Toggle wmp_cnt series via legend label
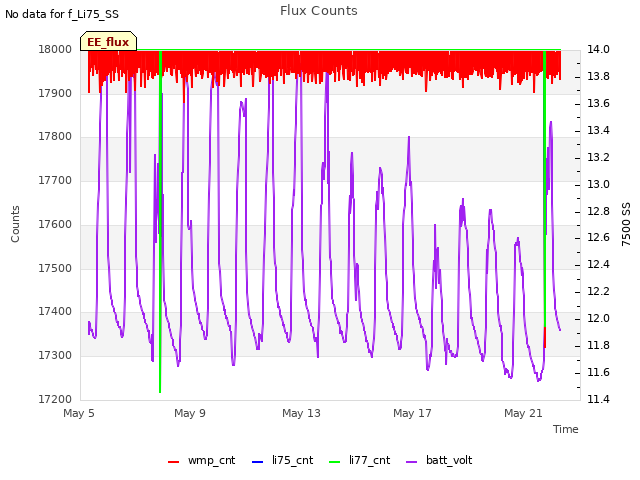640x480 pixels. click(211, 460)
